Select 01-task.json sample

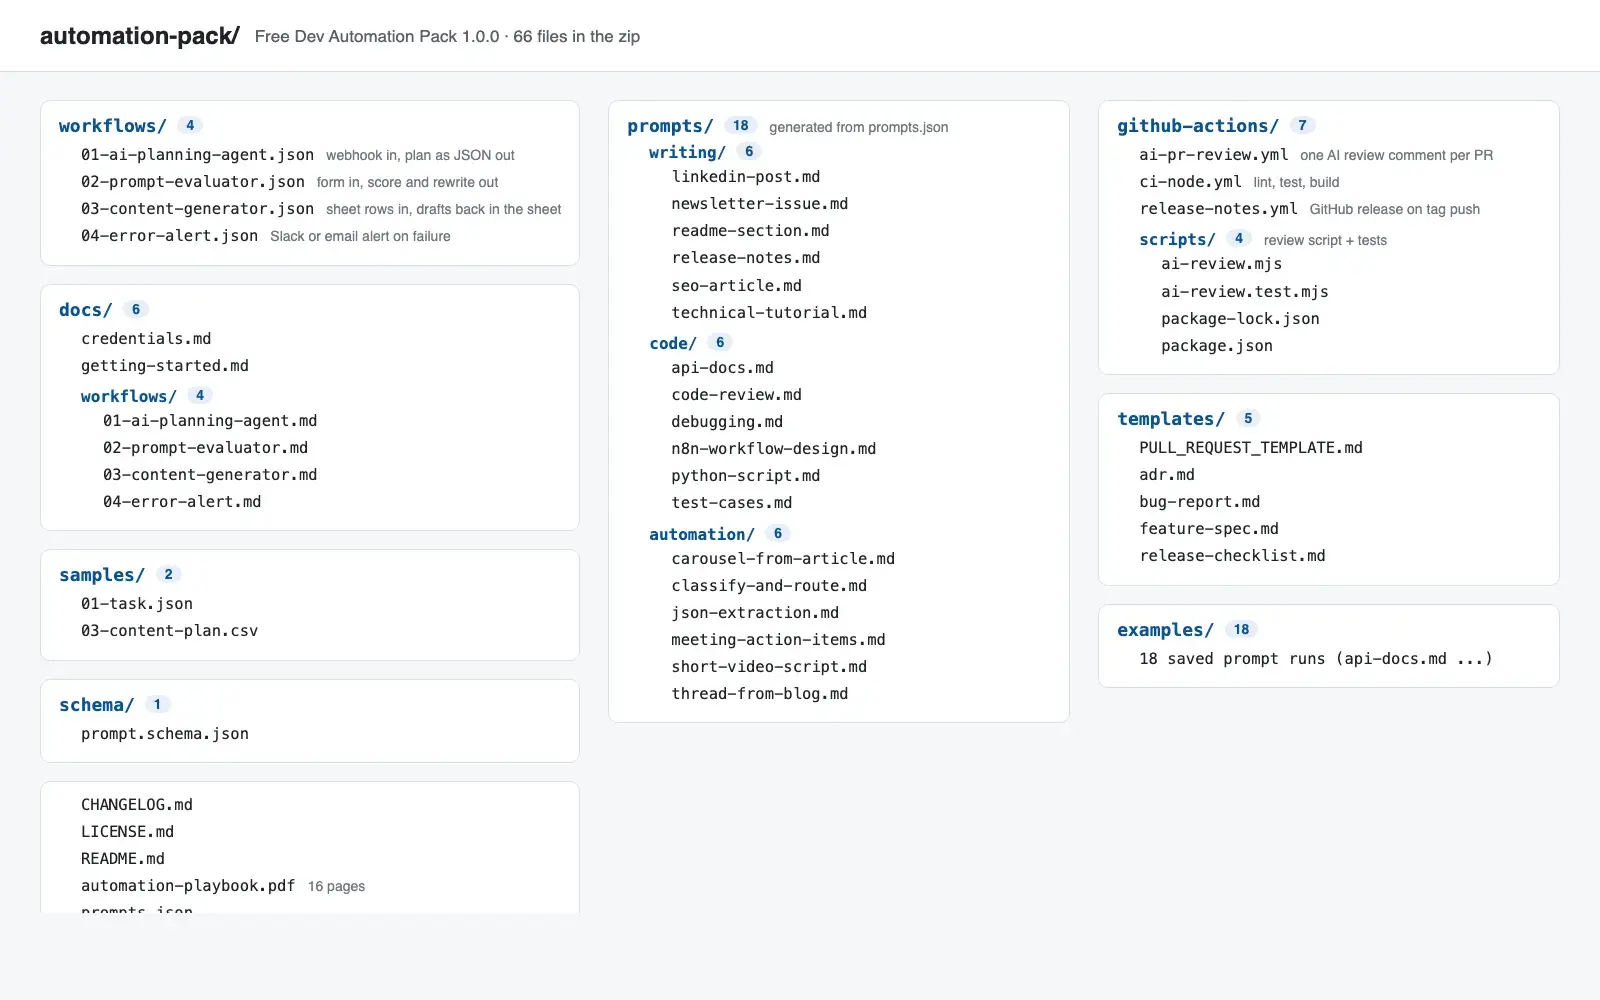click(x=137, y=604)
